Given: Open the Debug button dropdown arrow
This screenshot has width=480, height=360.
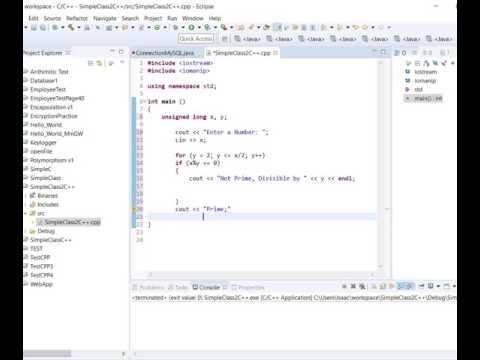Looking at the screenshot, I should (183, 28).
